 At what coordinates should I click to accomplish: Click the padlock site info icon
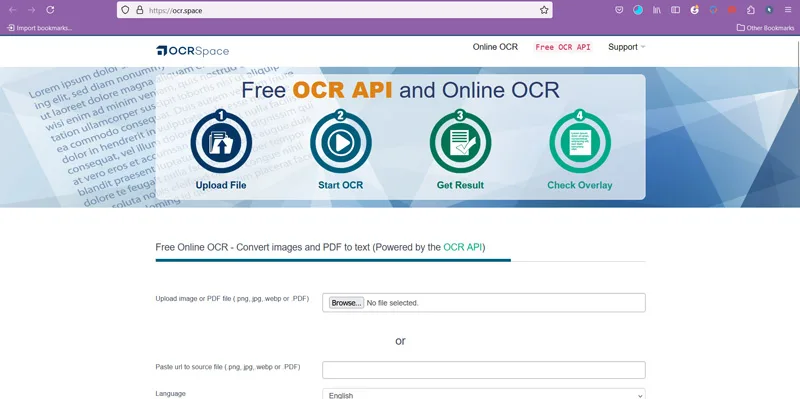pos(140,10)
